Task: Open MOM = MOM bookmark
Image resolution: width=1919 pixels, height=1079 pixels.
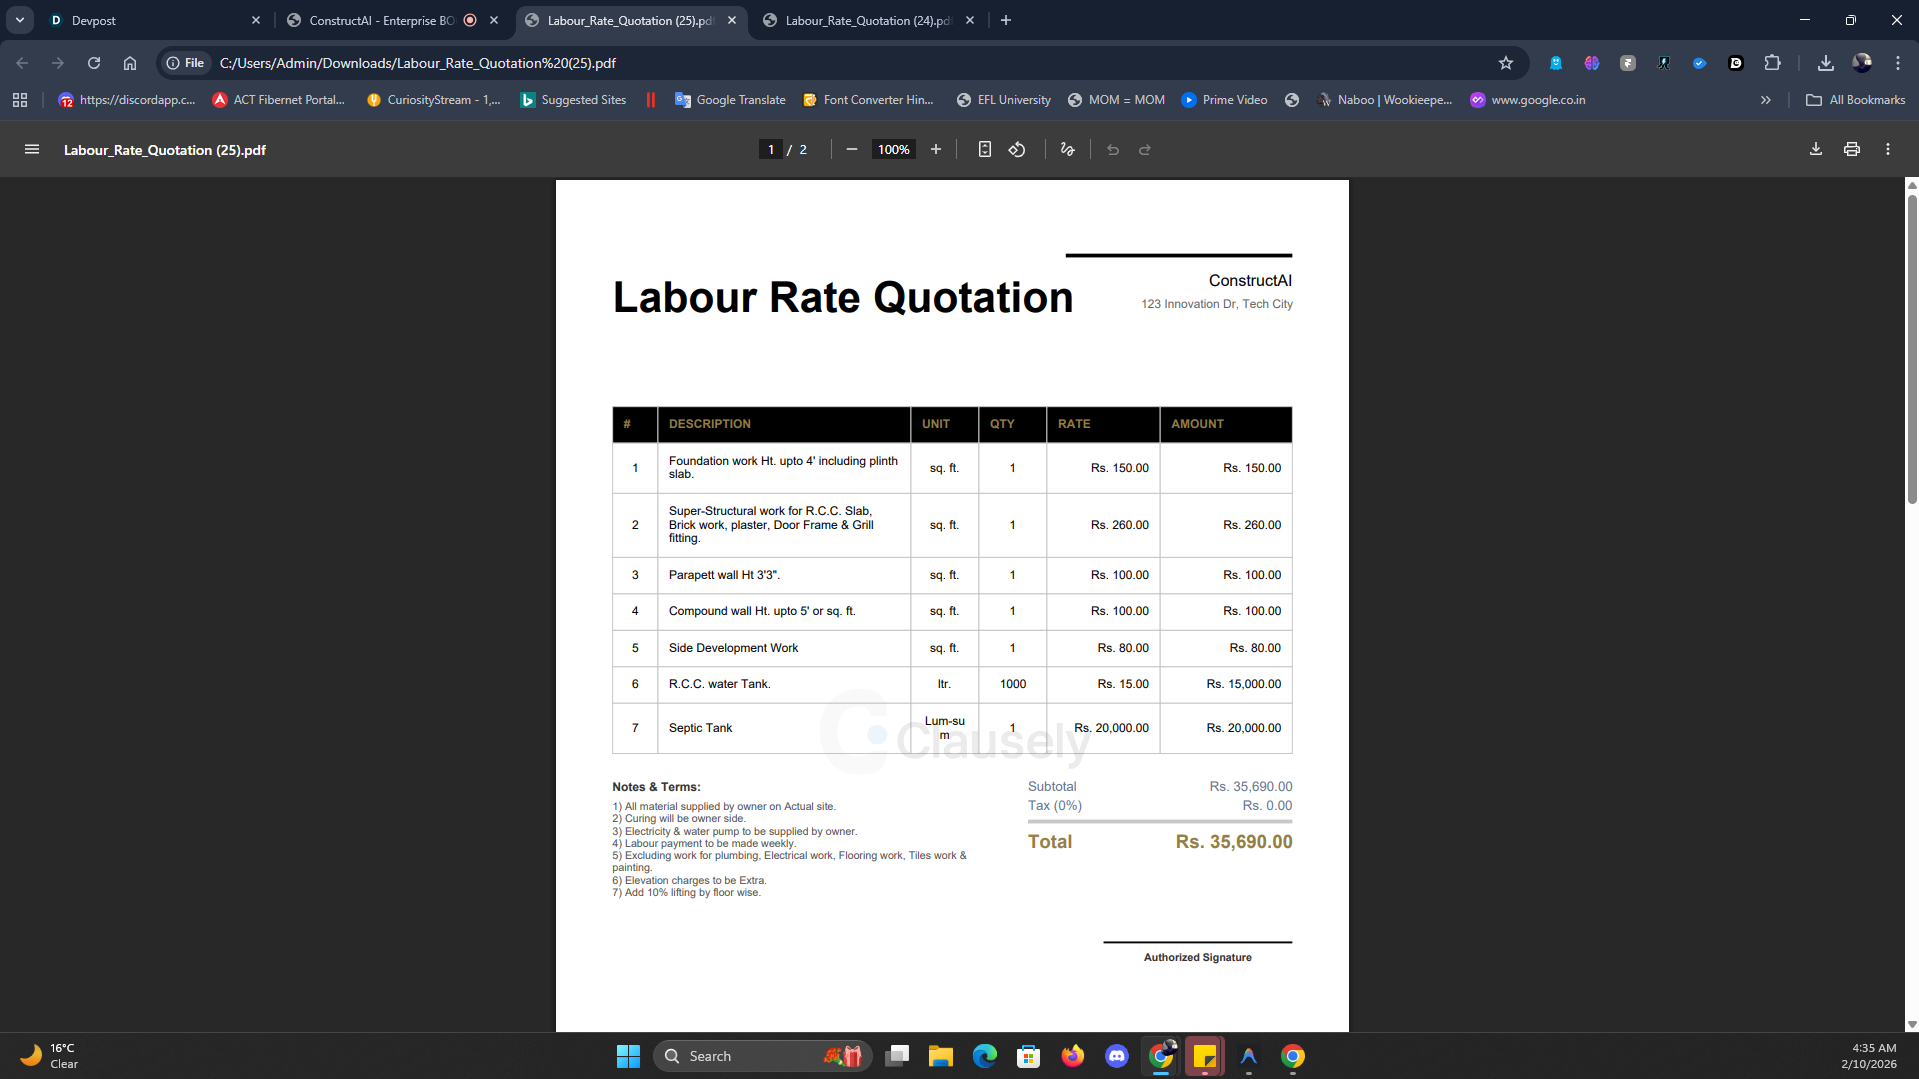Action: tap(1117, 100)
